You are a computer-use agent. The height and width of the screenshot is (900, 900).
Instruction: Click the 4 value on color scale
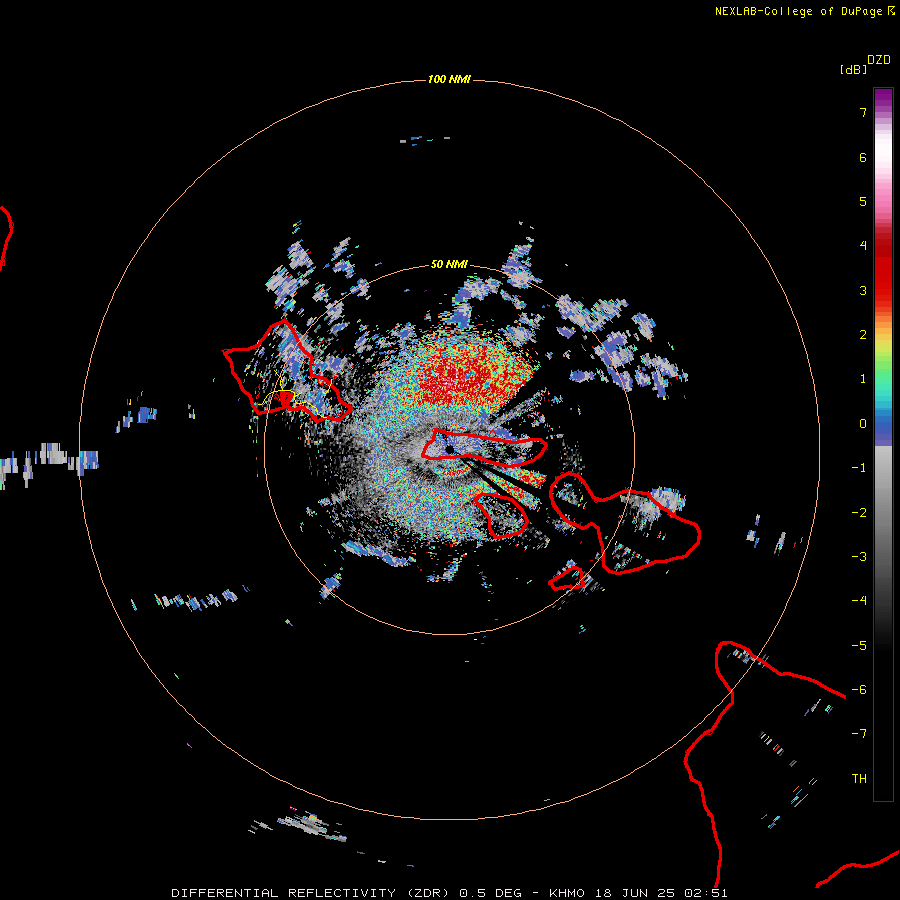863,246
